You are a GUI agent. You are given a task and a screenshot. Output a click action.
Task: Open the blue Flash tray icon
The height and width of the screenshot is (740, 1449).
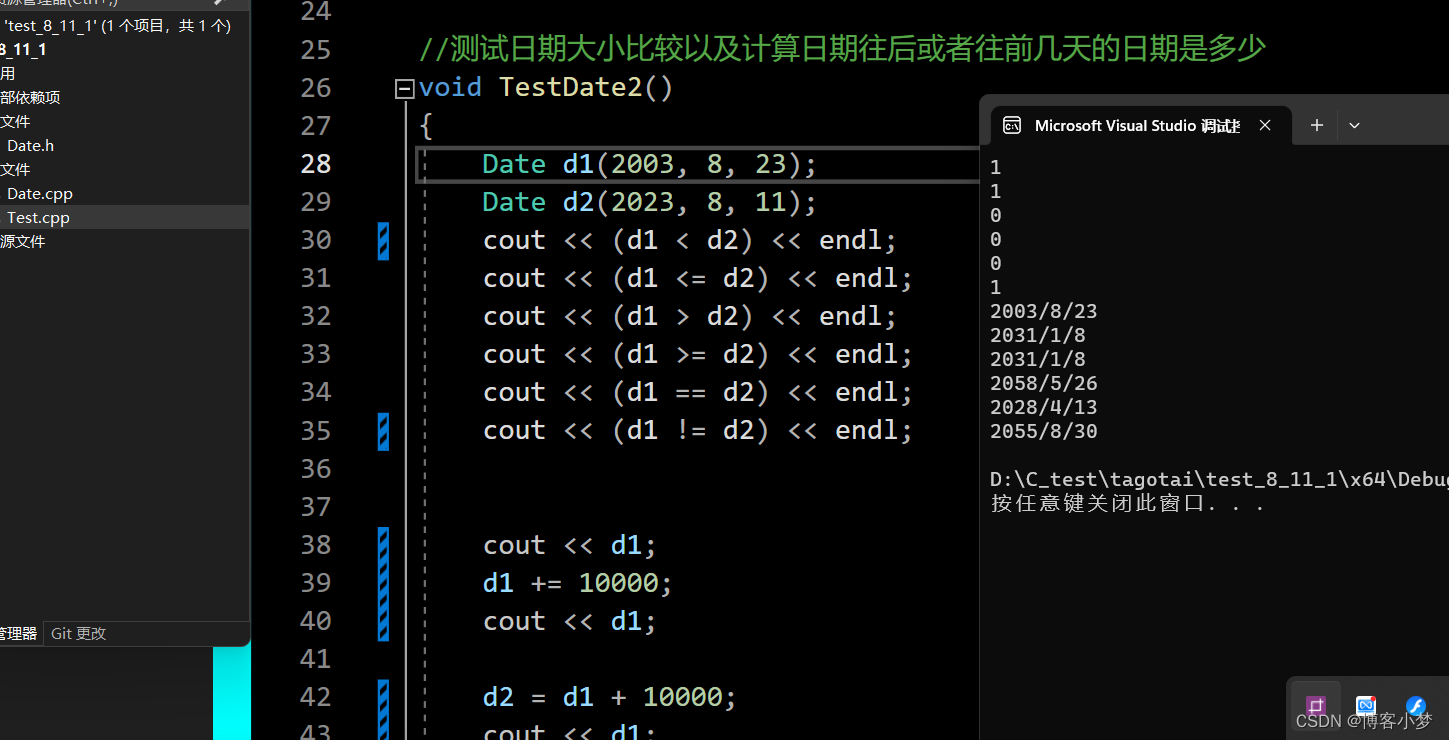[x=1416, y=706]
